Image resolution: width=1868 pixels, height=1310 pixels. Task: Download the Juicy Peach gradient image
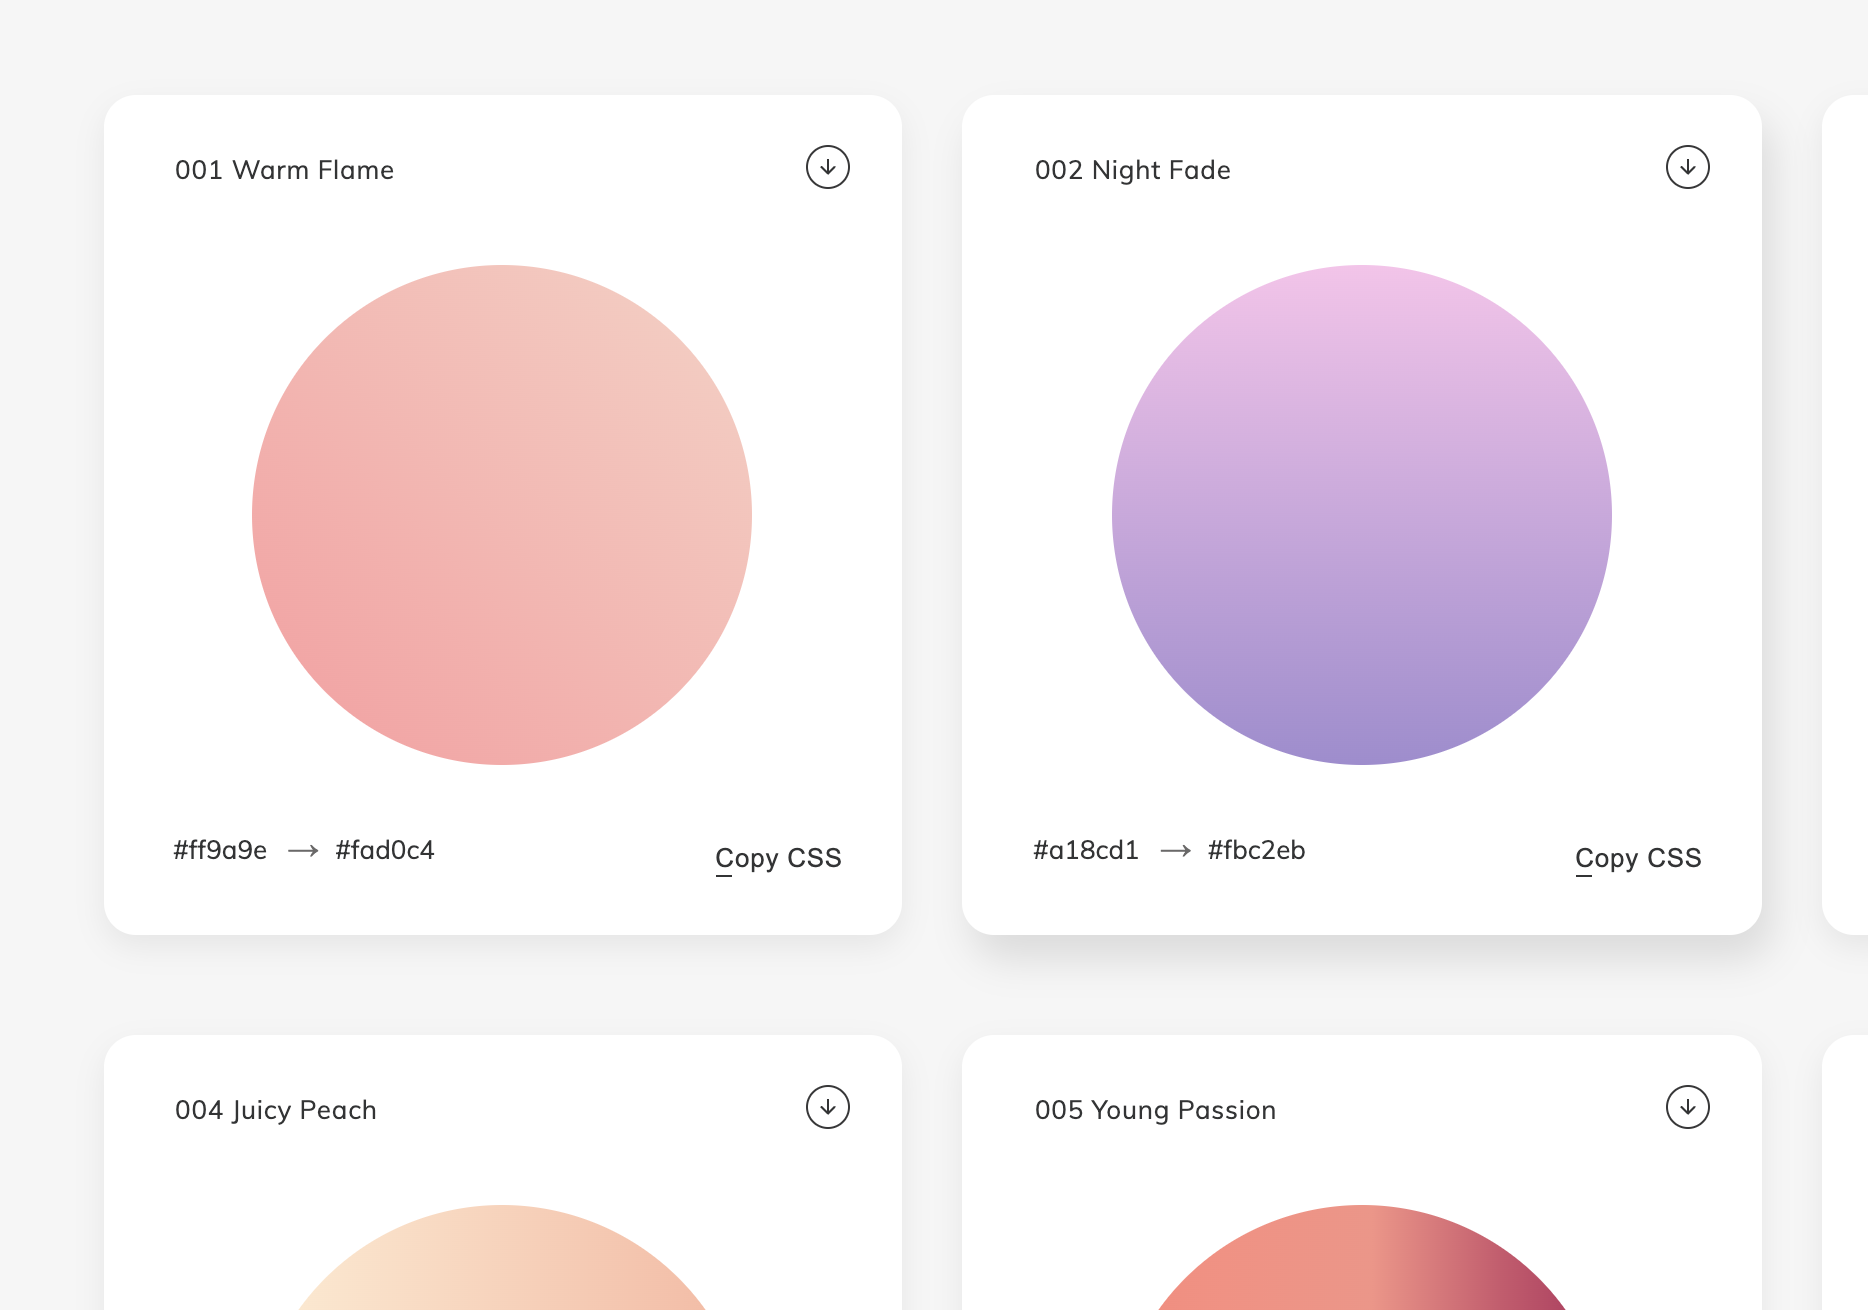827,1108
